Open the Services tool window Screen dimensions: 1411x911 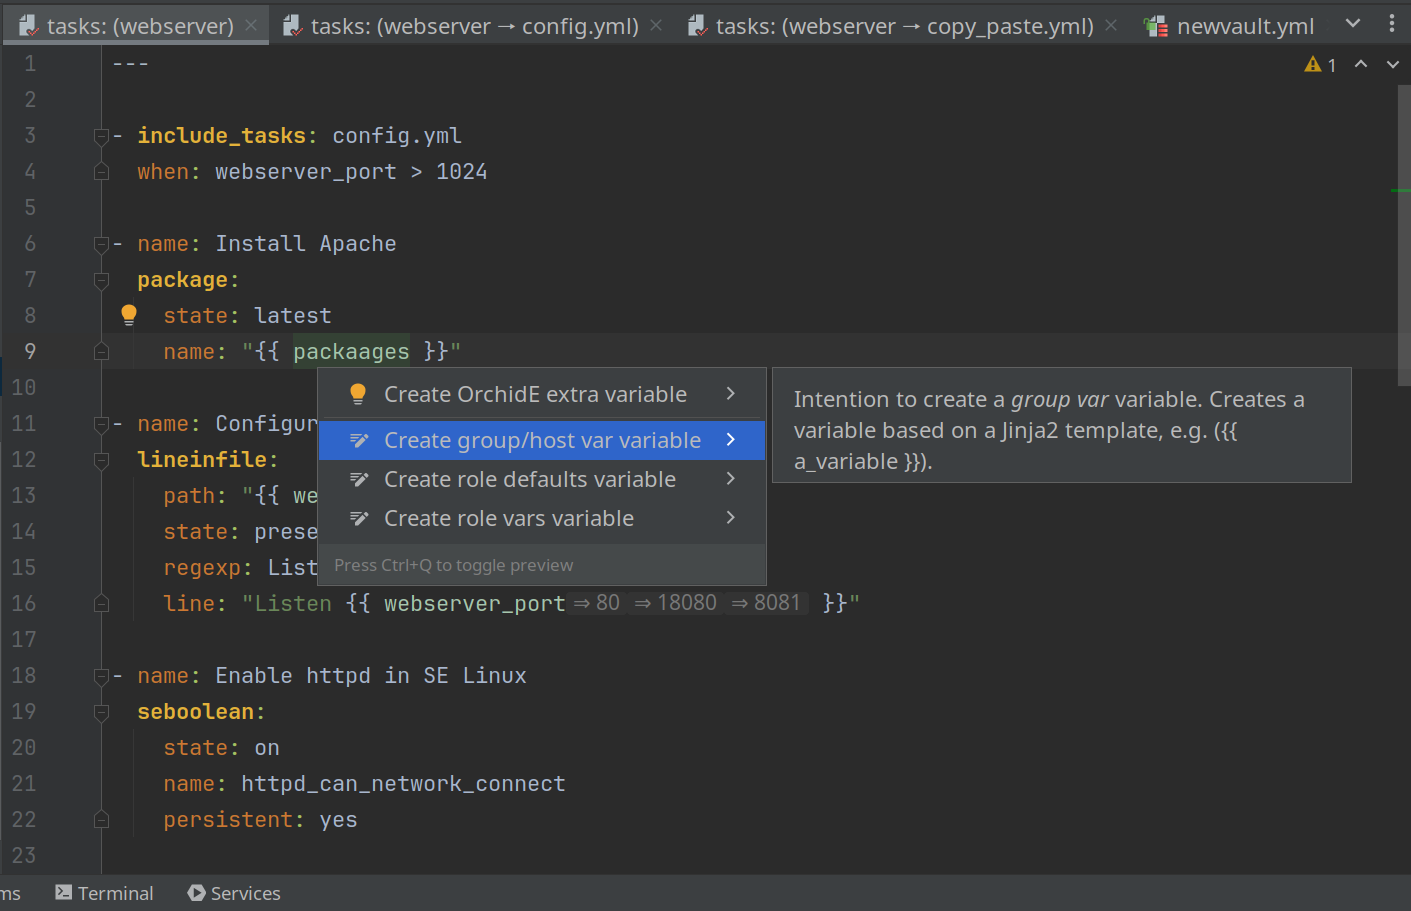pyautogui.click(x=234, y=893)
